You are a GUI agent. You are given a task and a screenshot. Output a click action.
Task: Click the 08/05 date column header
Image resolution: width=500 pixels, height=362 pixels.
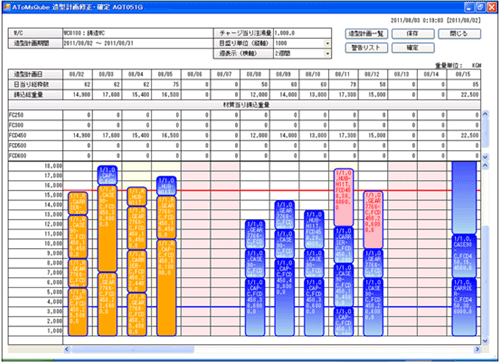(166, 74)
